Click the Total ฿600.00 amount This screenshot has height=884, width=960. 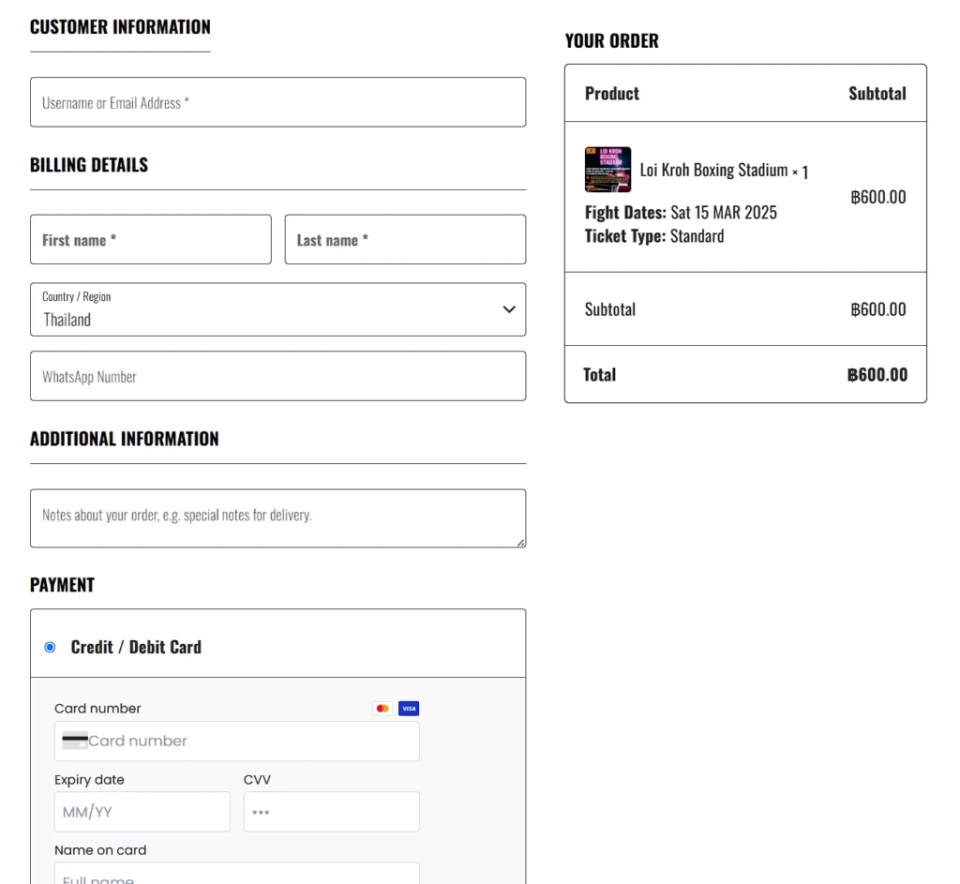(877, 375)
